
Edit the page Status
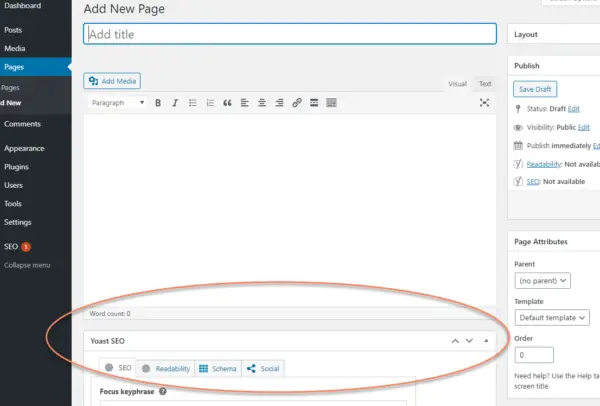pos(573,109)
